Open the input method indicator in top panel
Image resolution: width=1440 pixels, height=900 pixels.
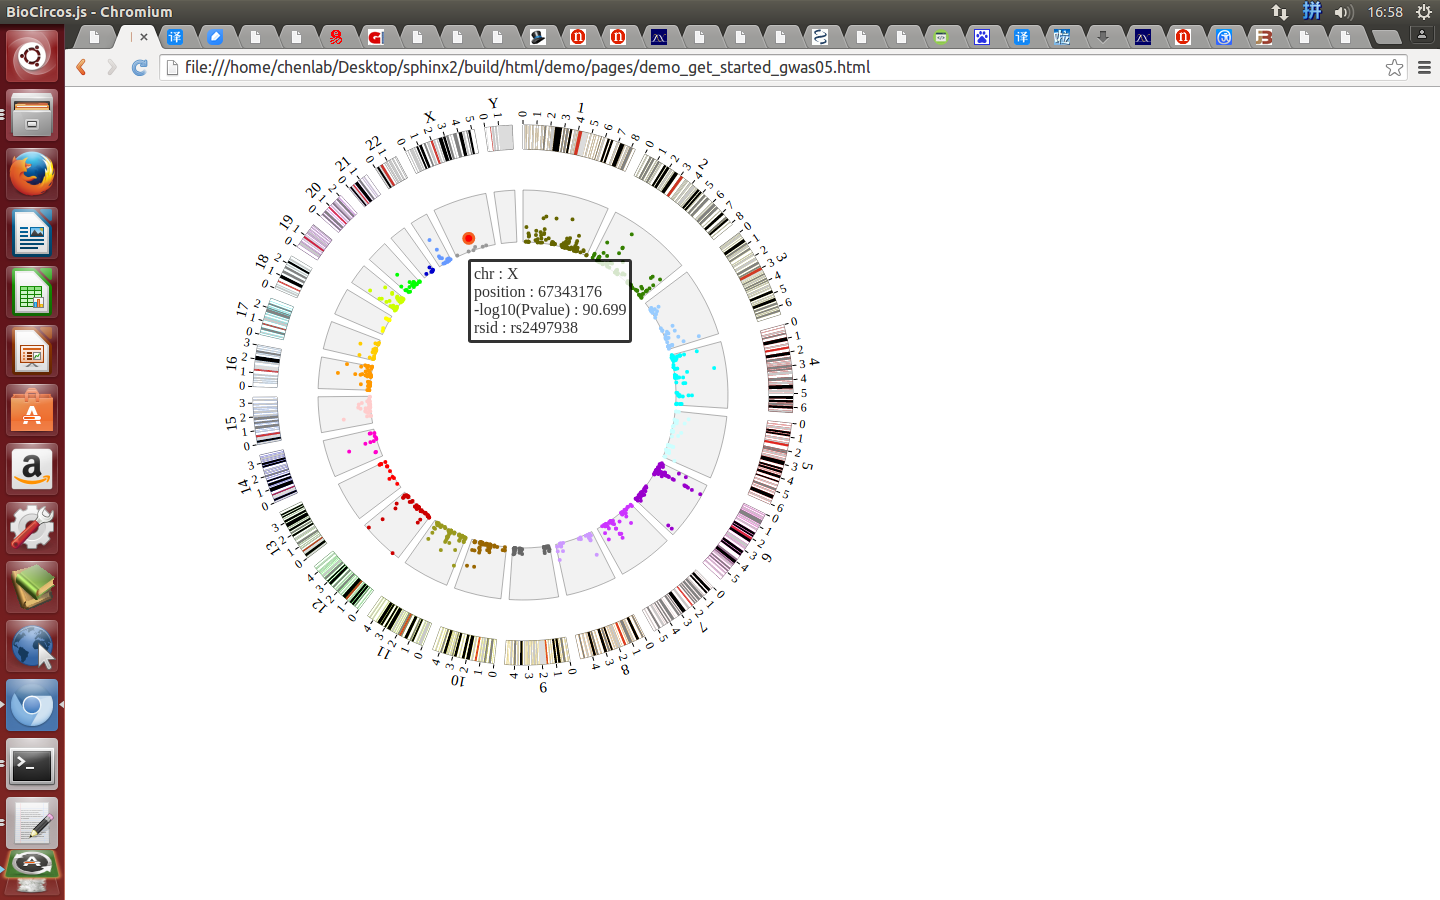tap(1312, 11)
